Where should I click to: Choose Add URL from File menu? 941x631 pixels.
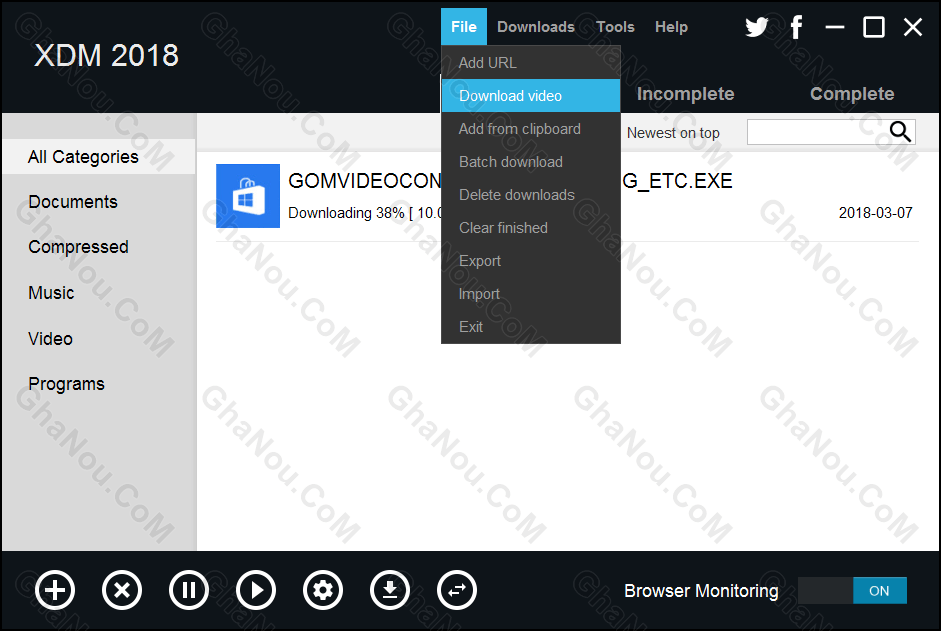531,62
